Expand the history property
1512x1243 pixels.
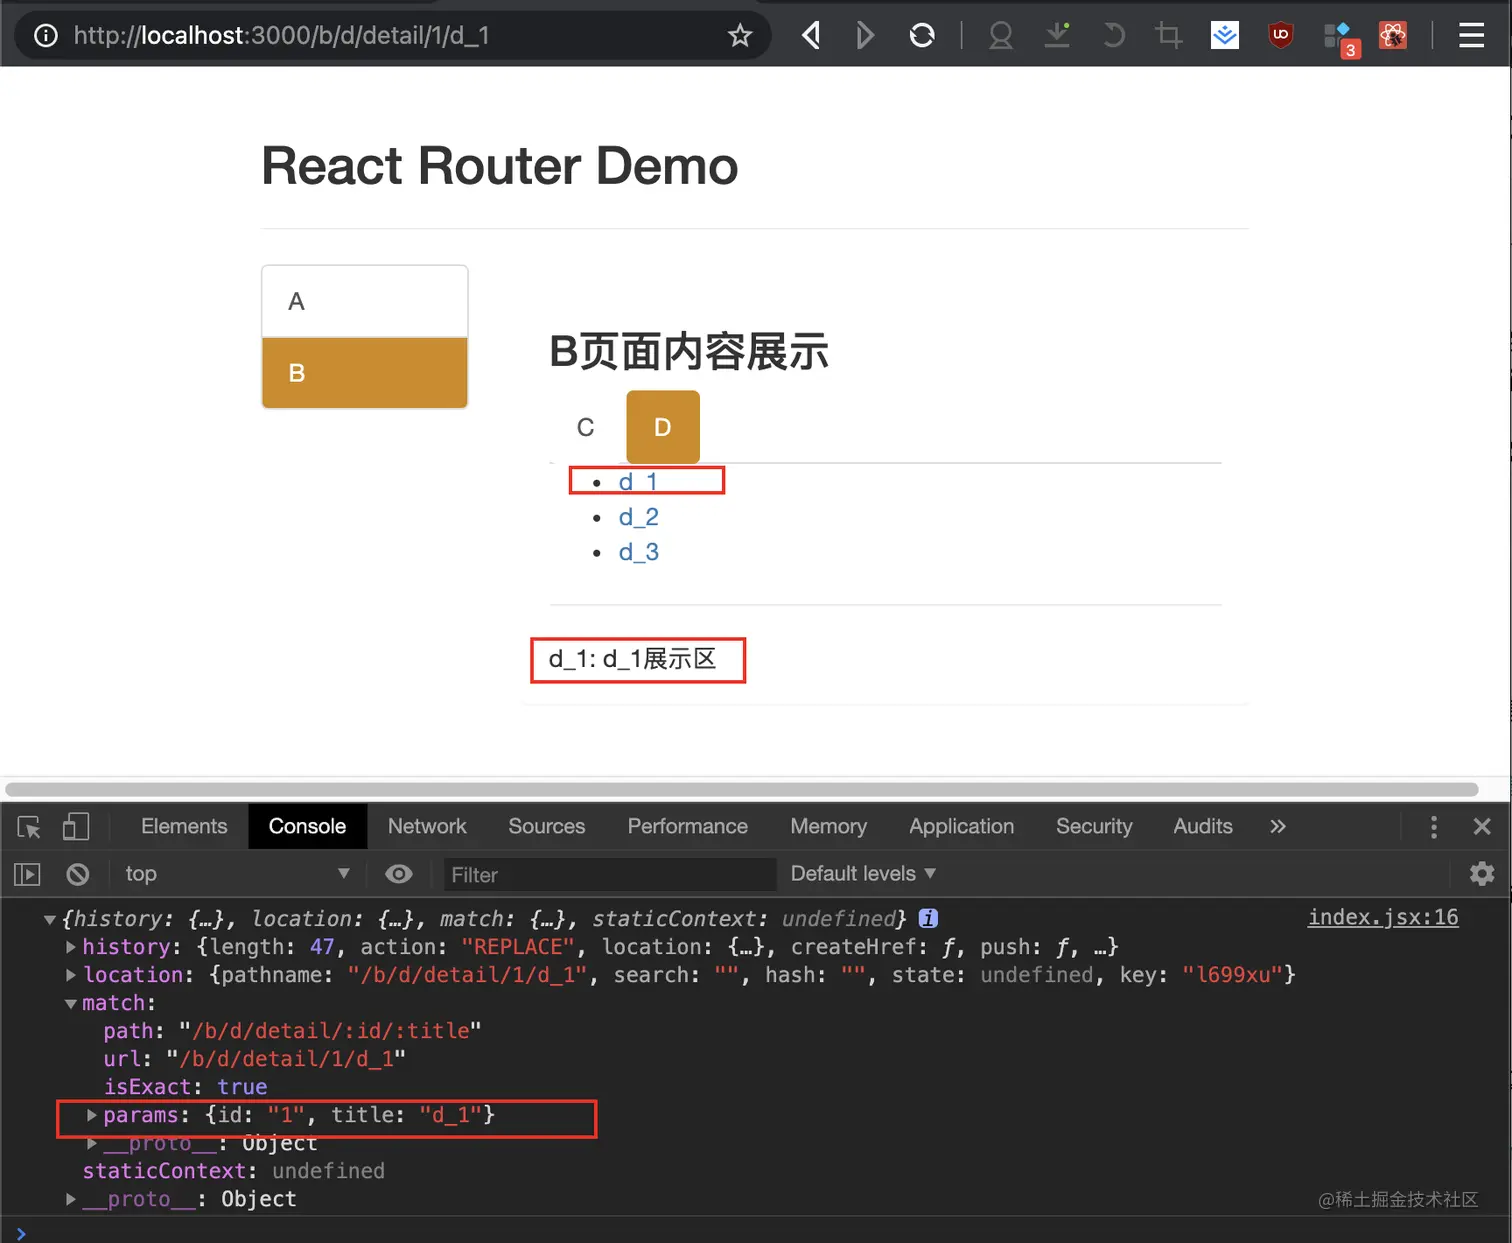coord(70,946)
